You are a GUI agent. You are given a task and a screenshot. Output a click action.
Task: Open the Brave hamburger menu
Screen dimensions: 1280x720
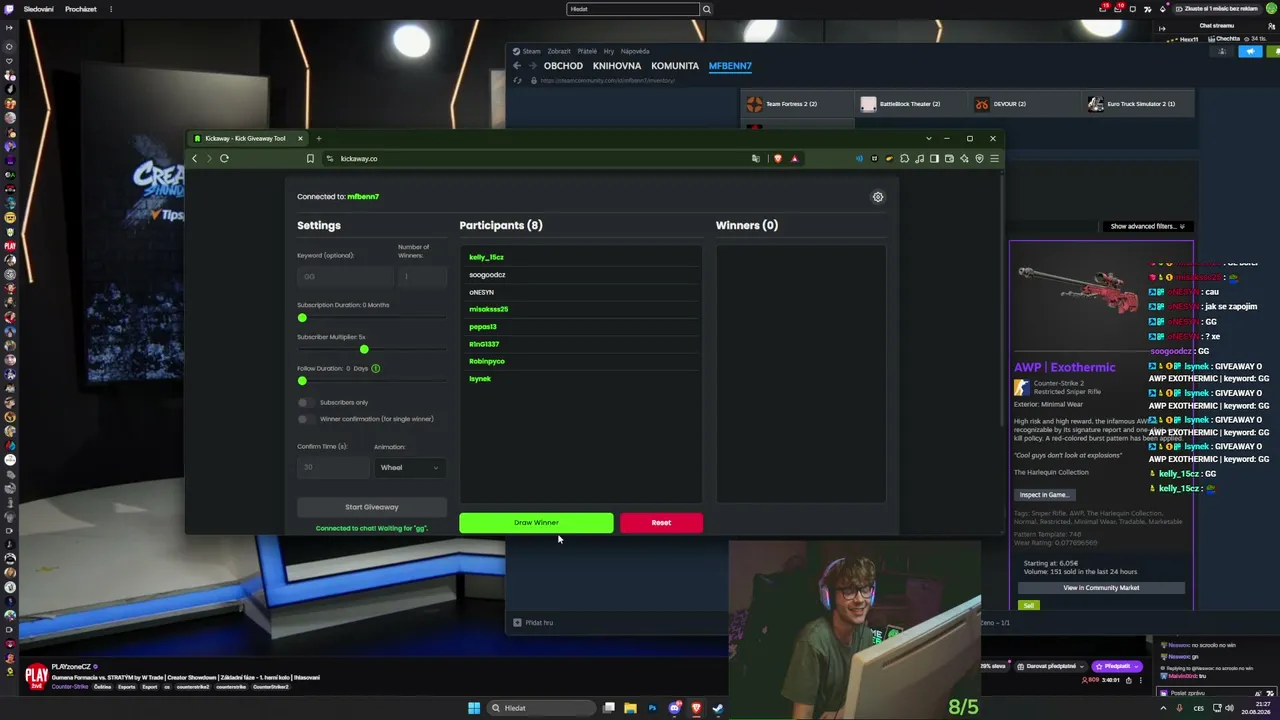pos(994,158)
